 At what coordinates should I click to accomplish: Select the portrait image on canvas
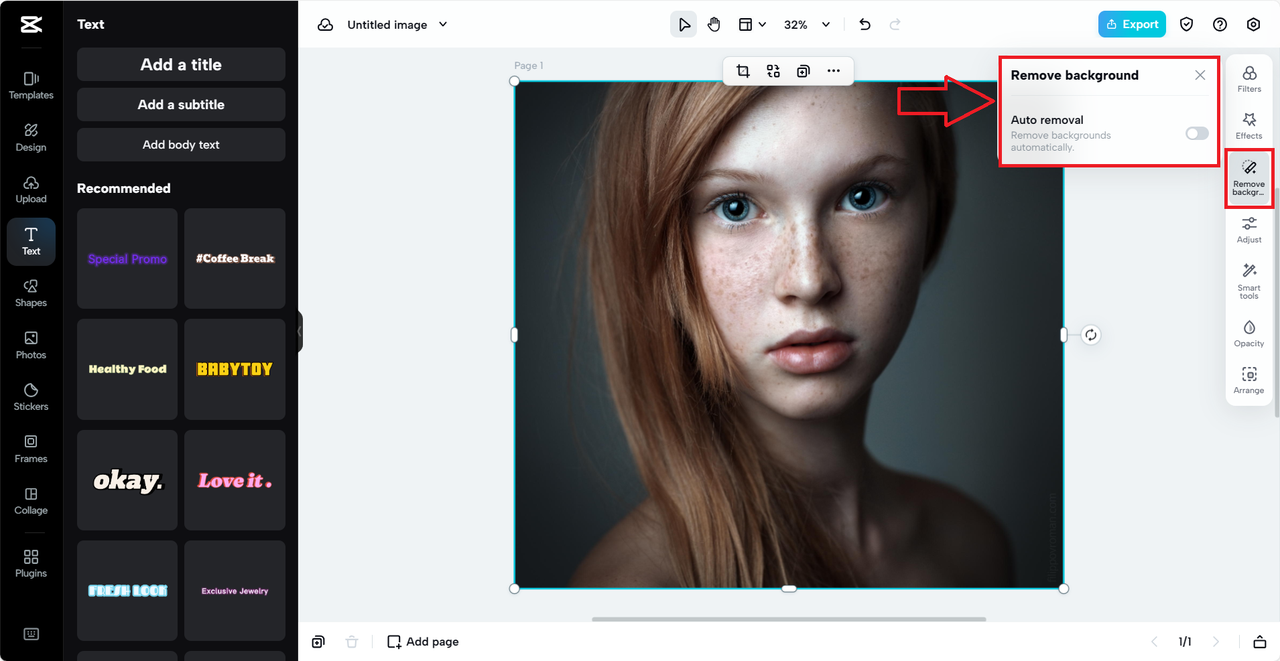[x=789, y=335]
